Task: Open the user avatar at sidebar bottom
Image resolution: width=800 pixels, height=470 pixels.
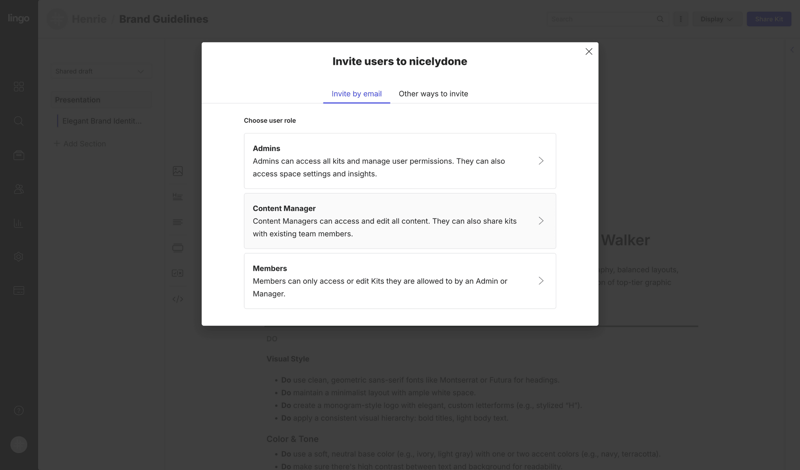Action: tap(19, 444)
